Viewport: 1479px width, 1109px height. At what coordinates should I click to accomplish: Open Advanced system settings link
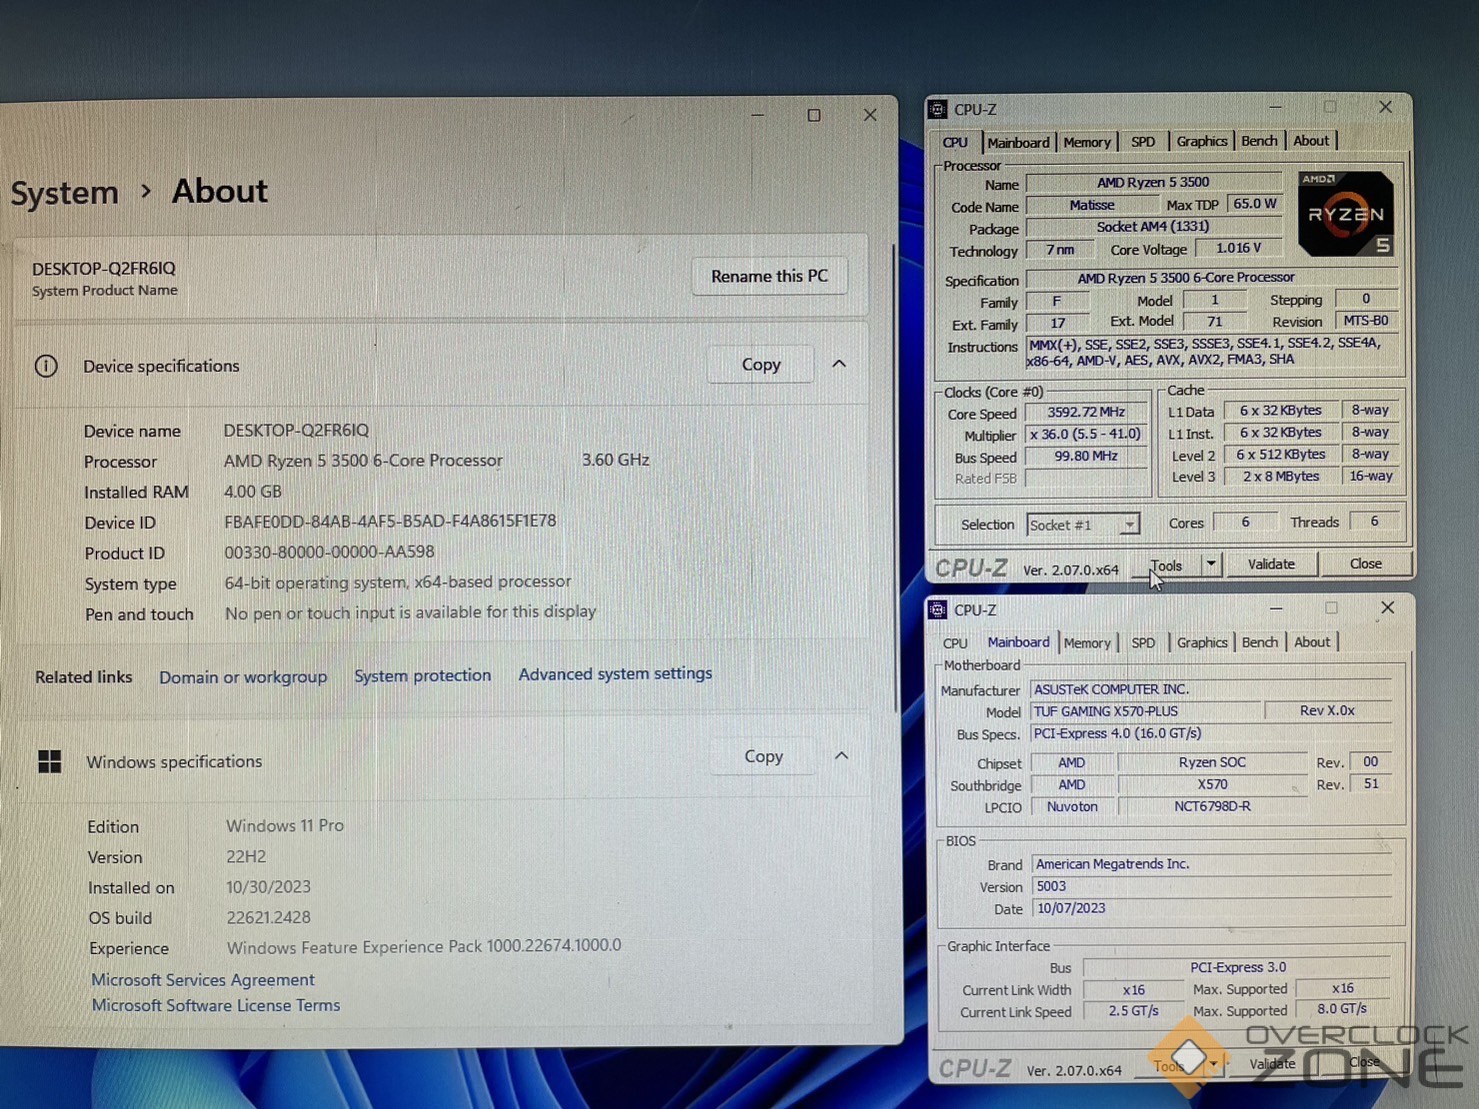pos(615,674)
